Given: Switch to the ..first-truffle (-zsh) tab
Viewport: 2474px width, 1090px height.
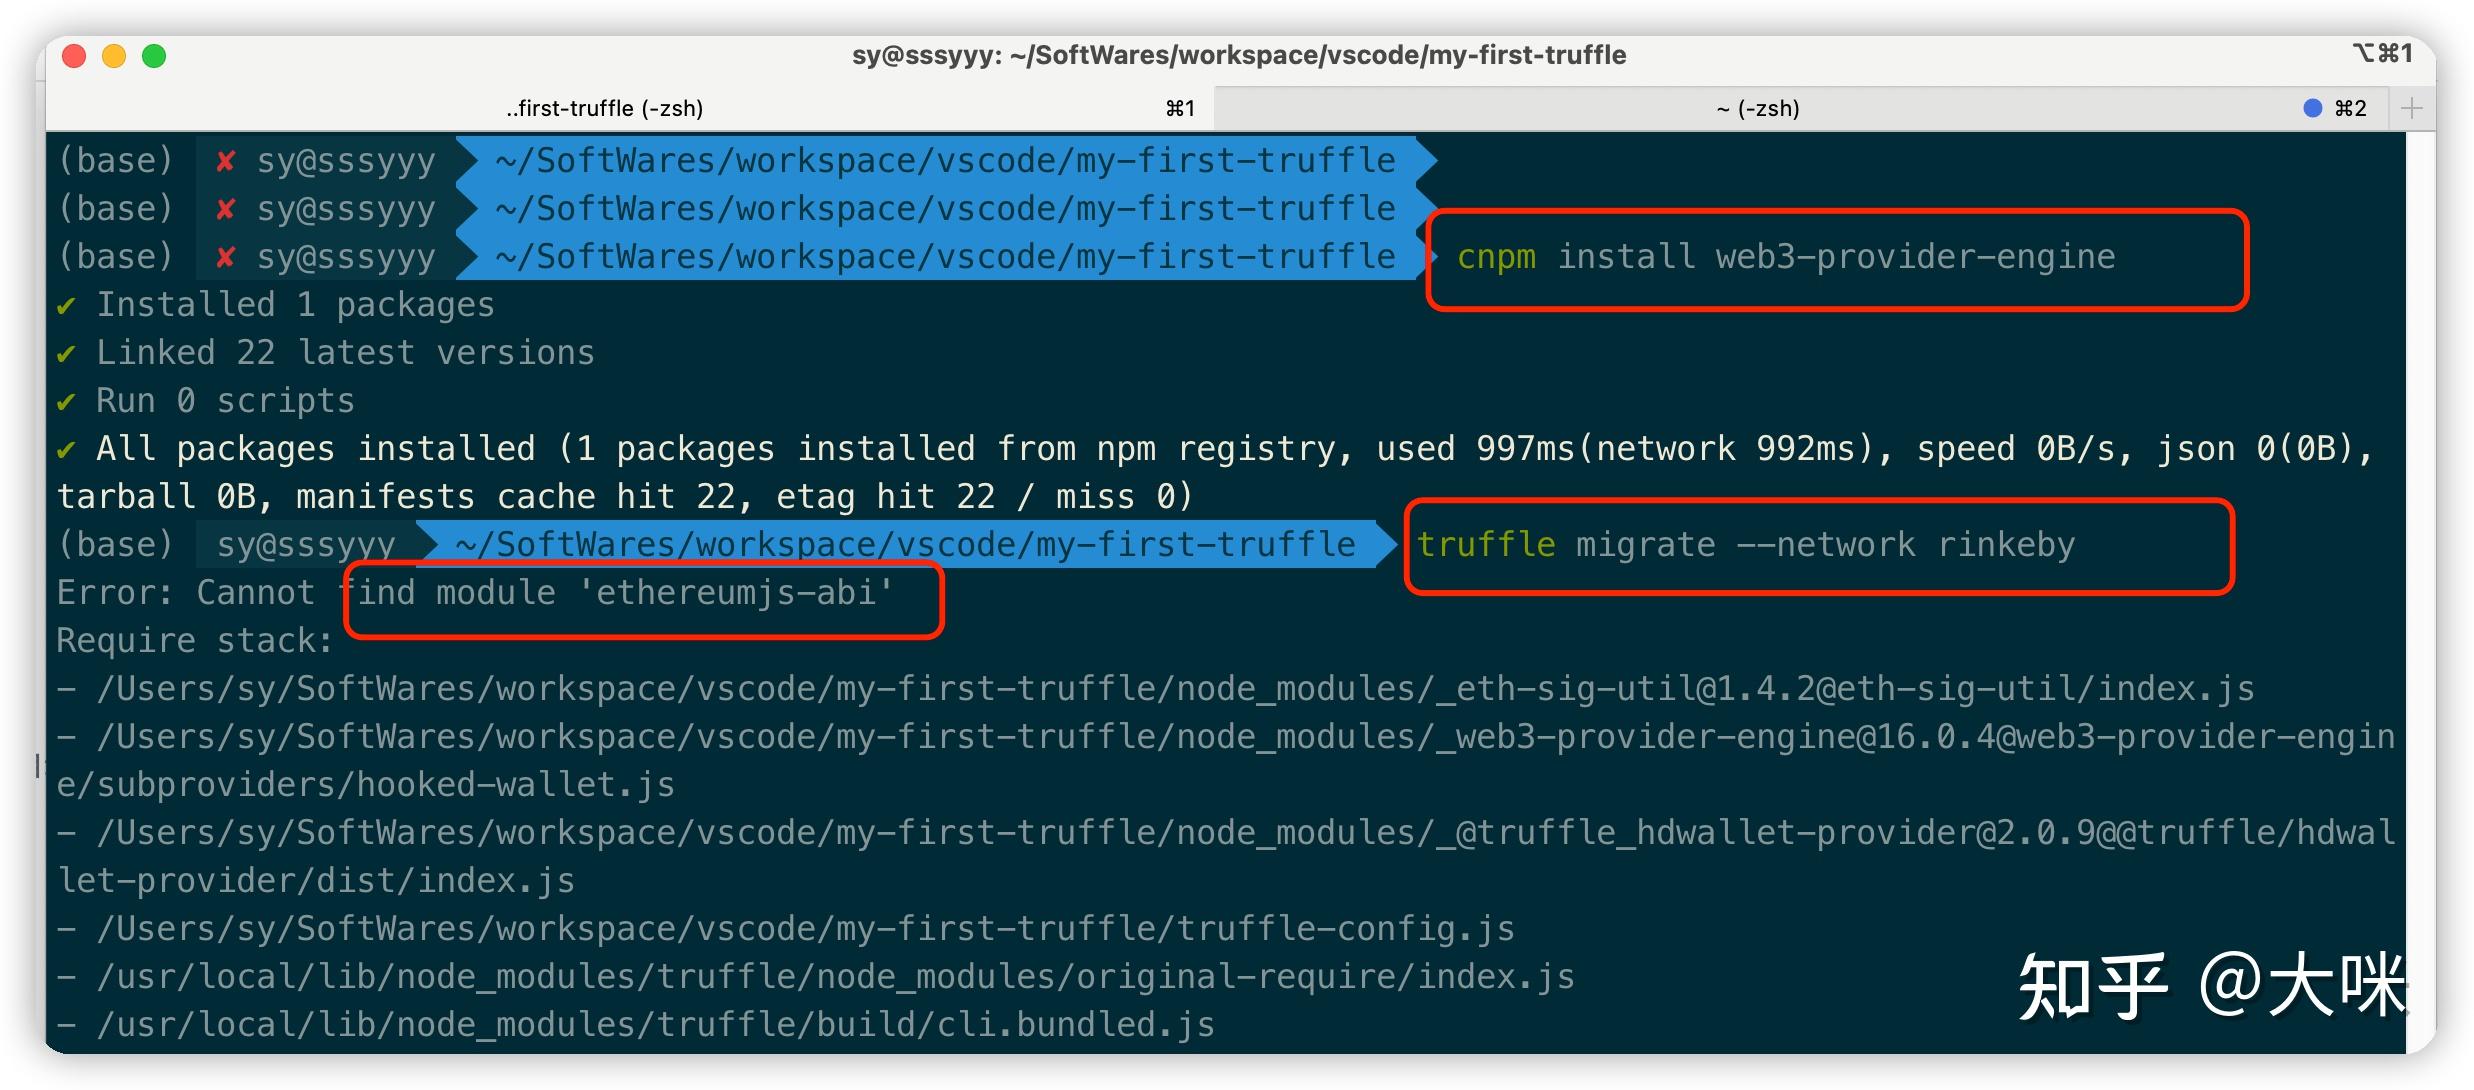Looking at the screenshot, I should (604, 108).
